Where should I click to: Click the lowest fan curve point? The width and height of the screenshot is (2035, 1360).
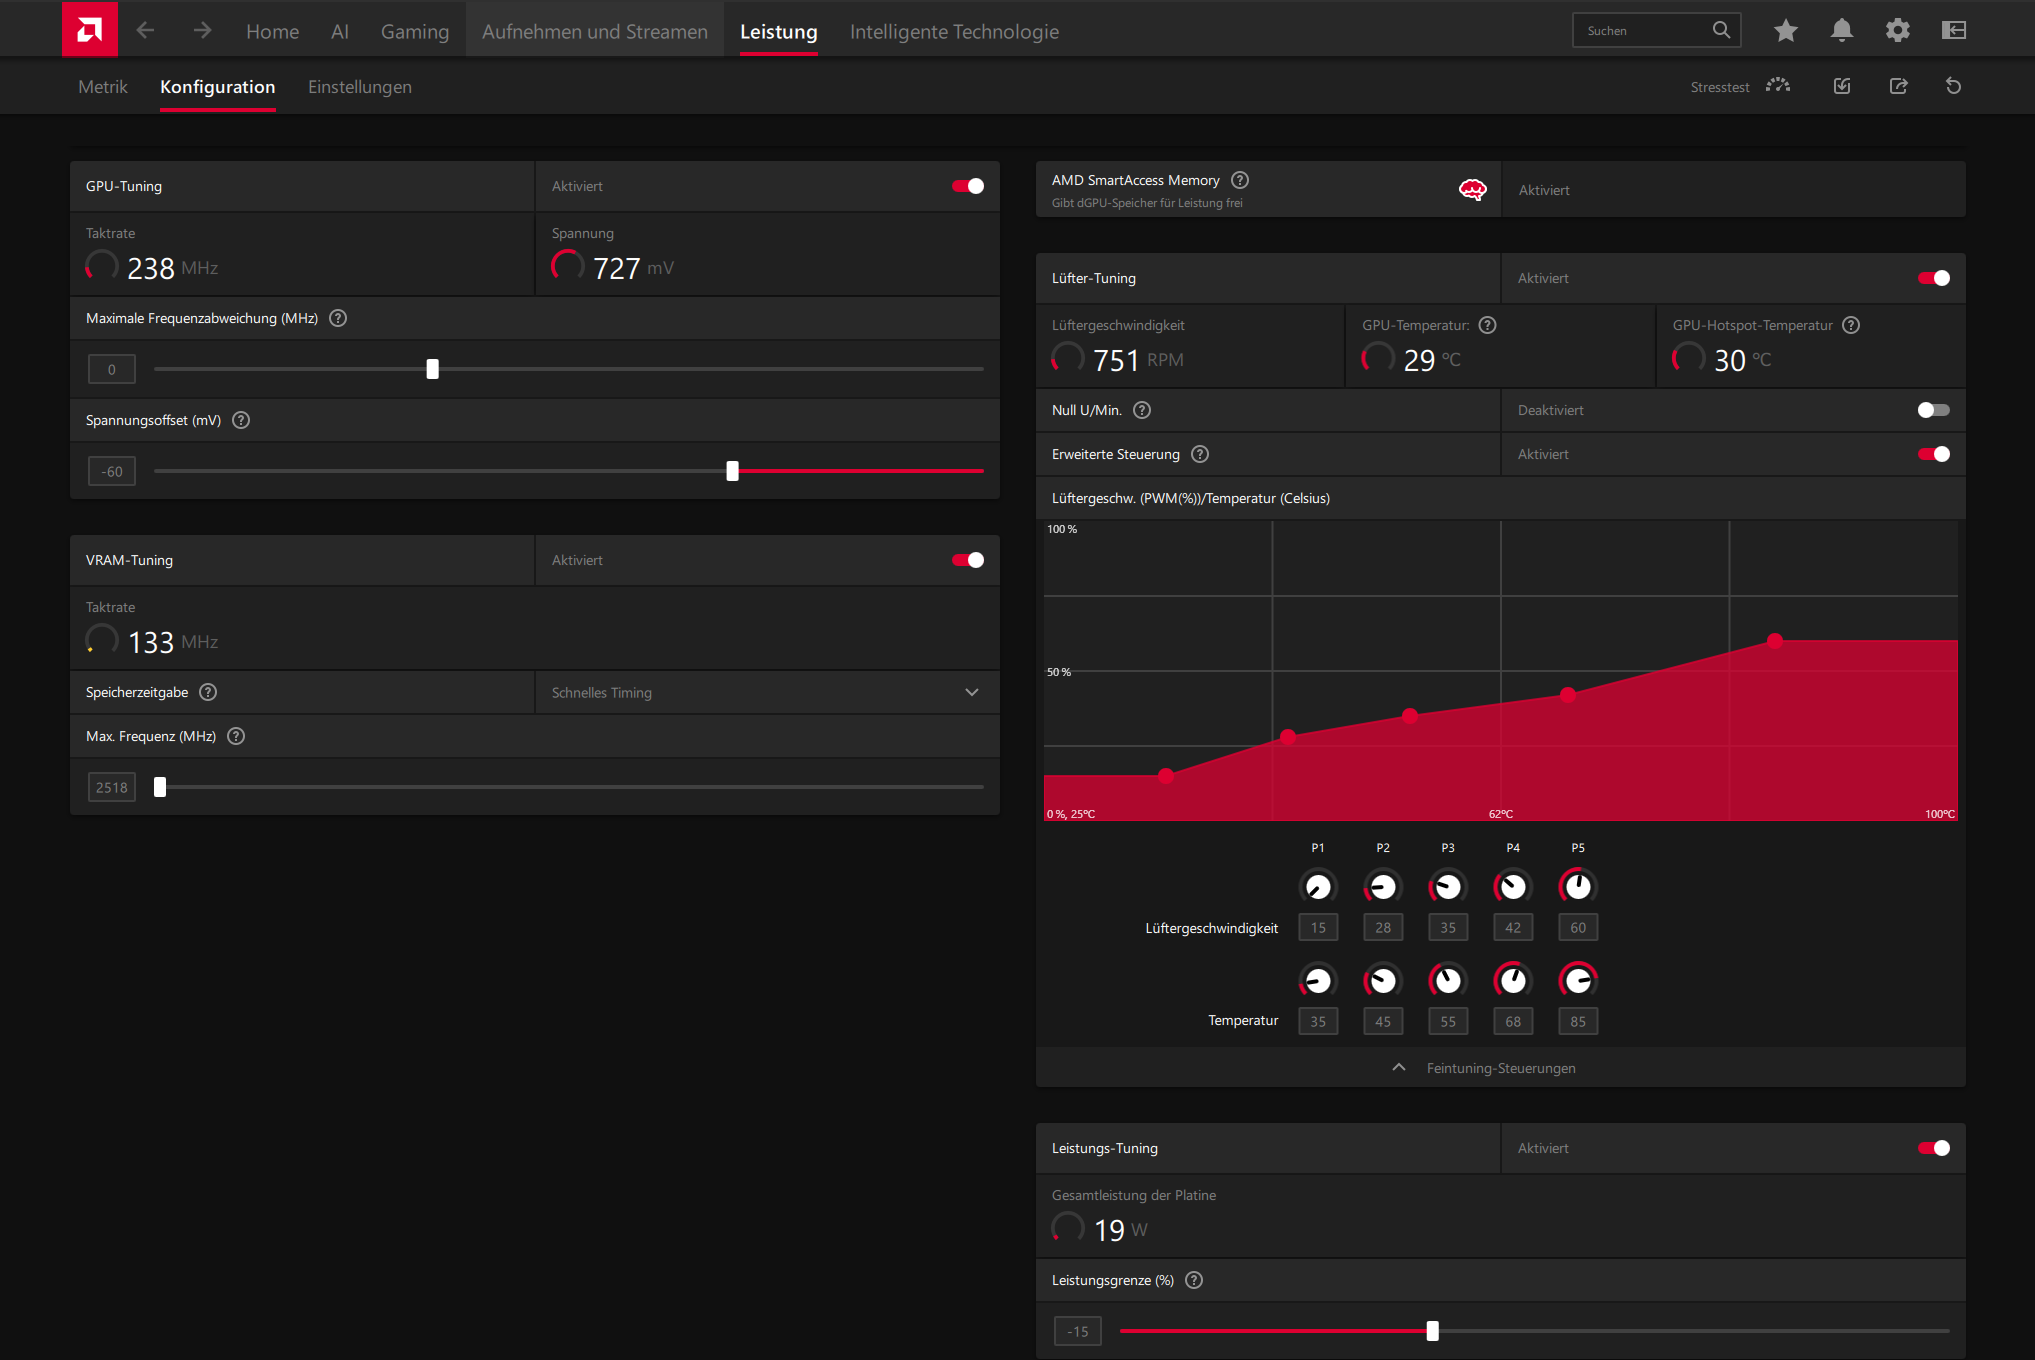coord(1166,776)
